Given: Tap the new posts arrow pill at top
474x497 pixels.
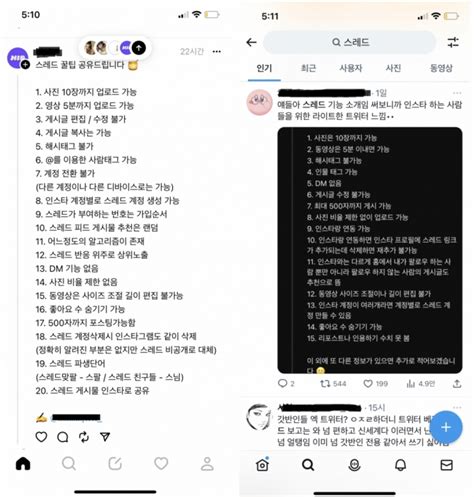Looking at the screenshot, I should [115, 48].
